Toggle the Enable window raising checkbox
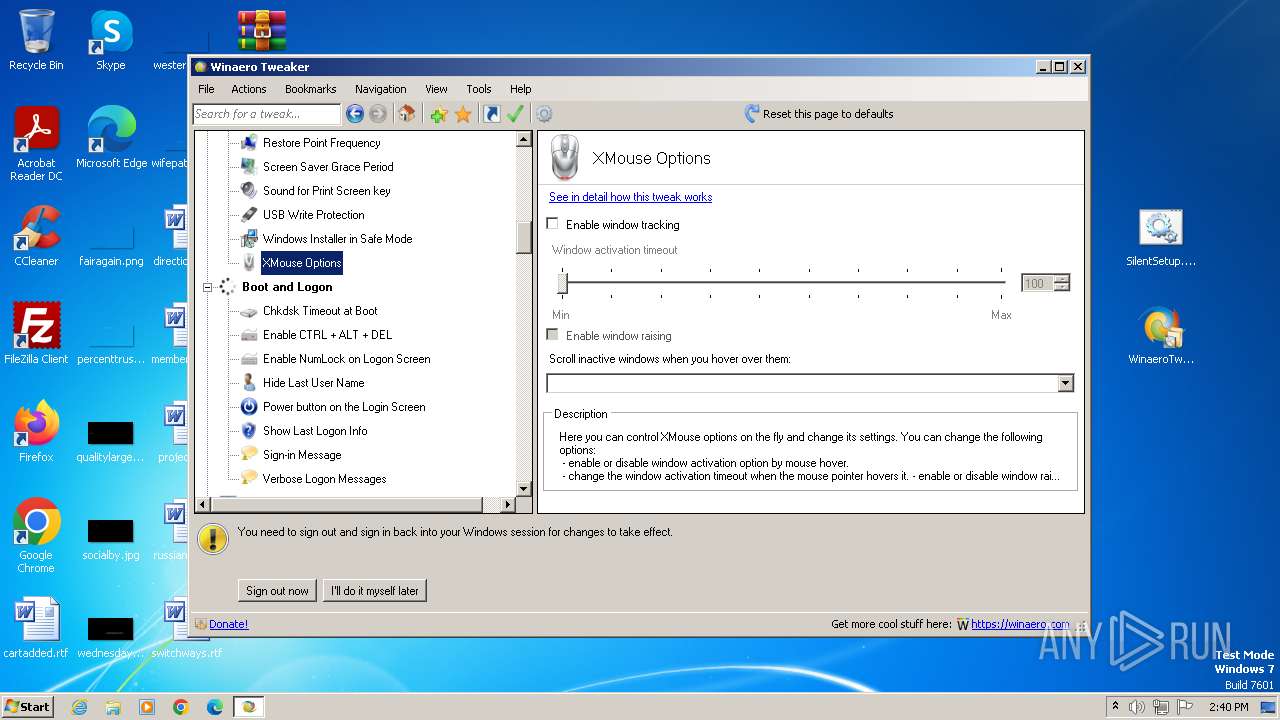This screenshot has width=1280, height=720. click(552, 335)
